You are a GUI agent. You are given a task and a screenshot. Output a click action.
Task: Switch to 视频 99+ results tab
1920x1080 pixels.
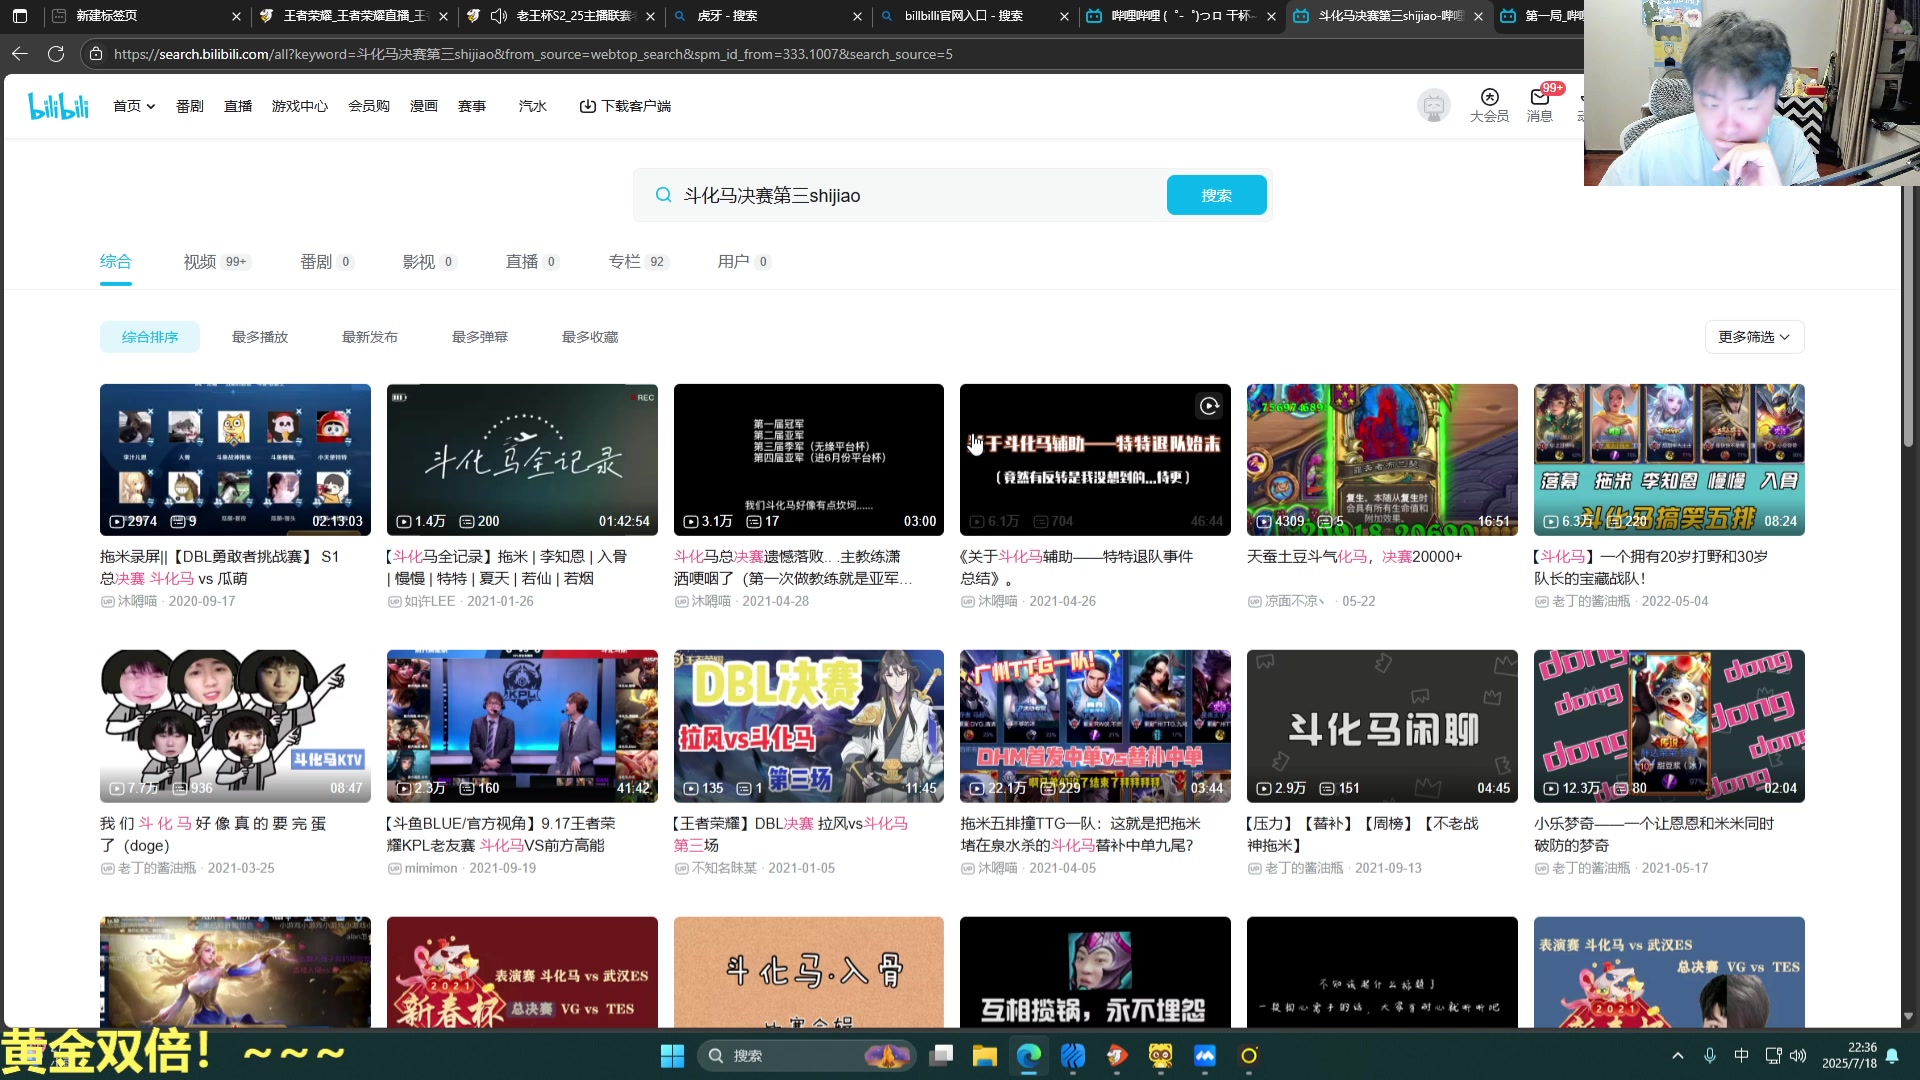(216, 262)
